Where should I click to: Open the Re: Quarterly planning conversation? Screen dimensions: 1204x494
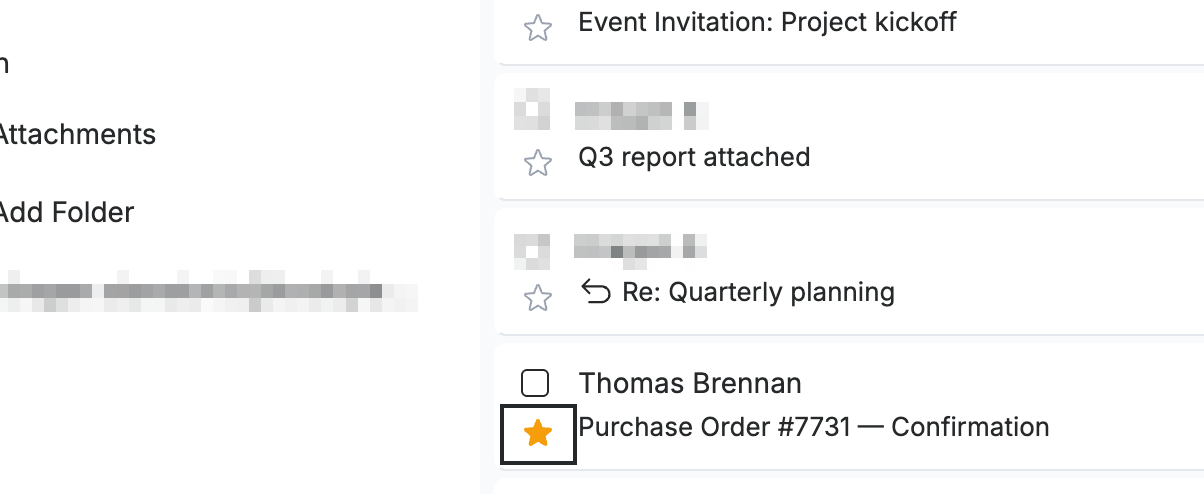(x=758, y=292)
